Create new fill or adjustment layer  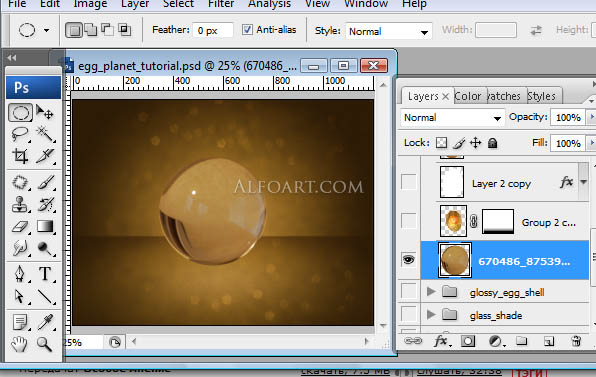(496, 341)
